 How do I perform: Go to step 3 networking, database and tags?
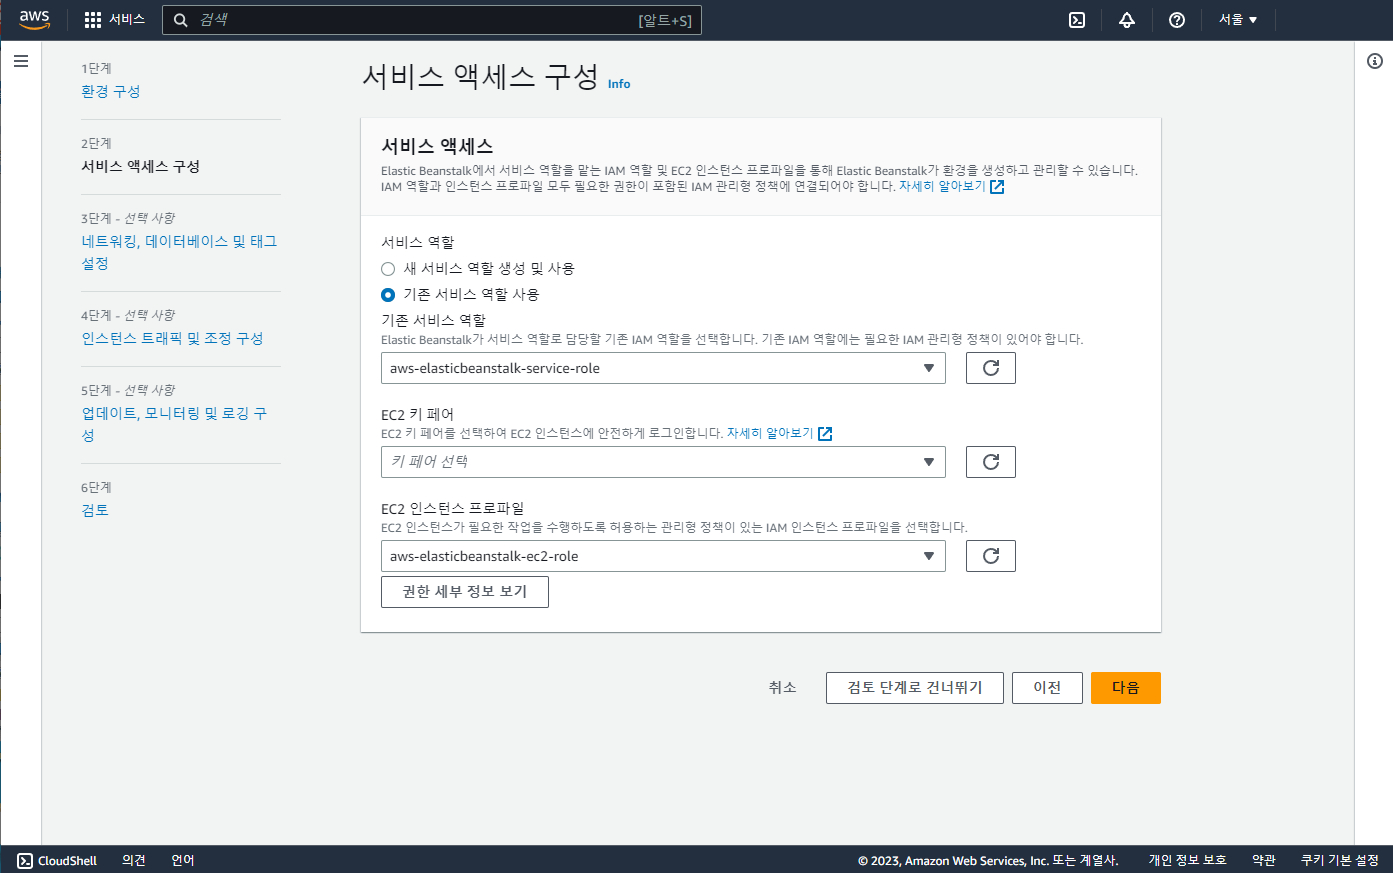pos(179,252)
